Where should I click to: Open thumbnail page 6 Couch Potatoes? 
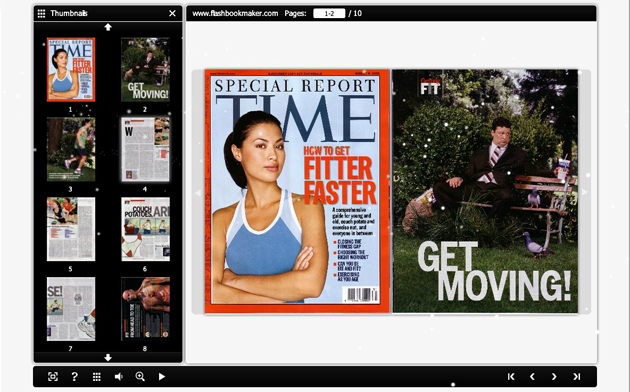click(145, 229)
